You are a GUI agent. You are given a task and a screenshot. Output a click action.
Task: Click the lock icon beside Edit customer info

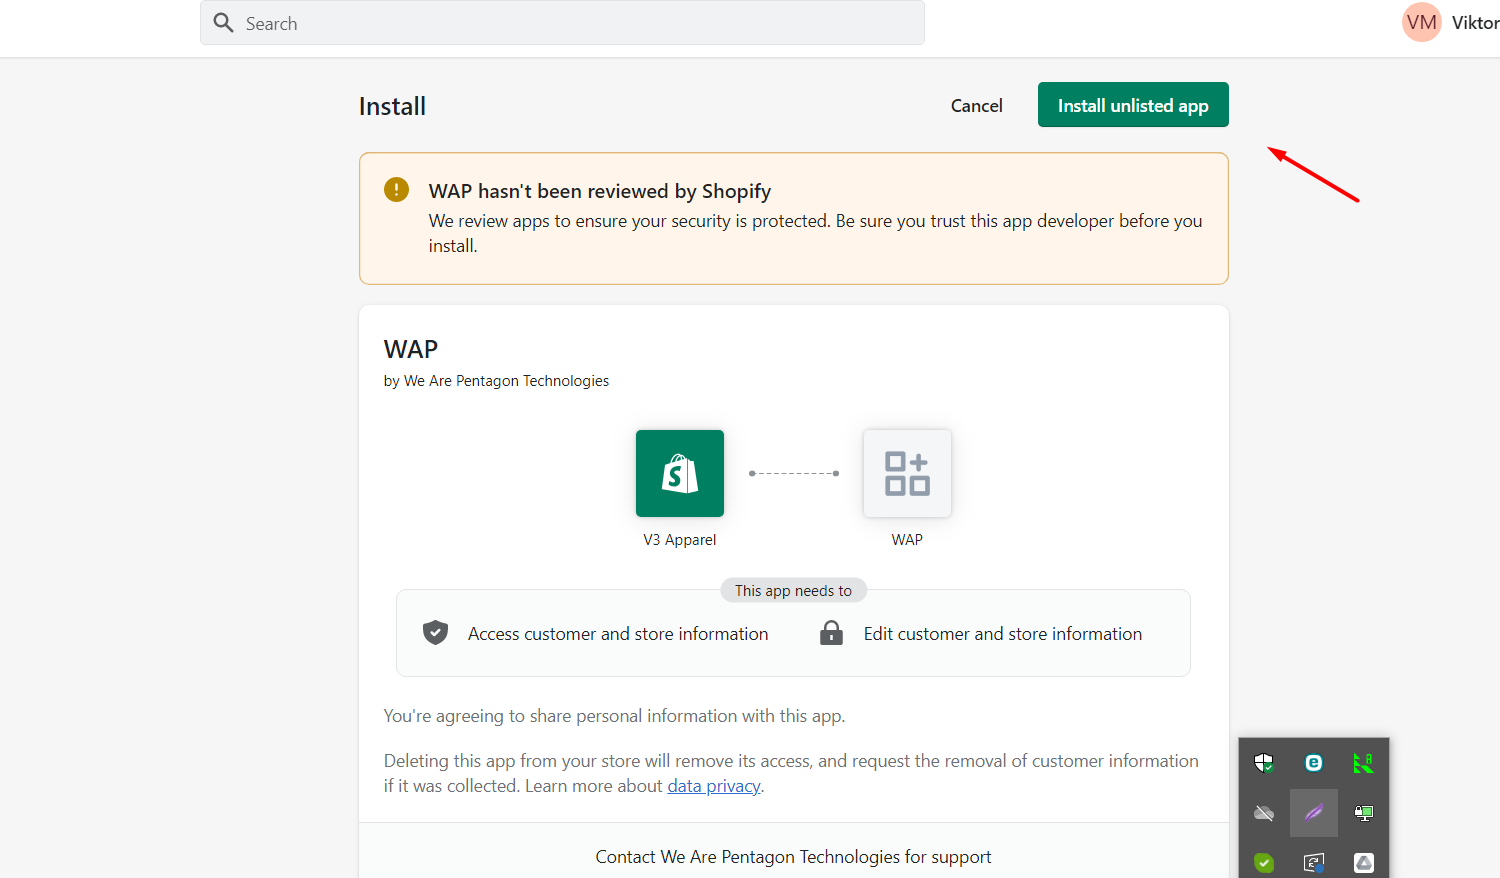(x=831, y=632)
